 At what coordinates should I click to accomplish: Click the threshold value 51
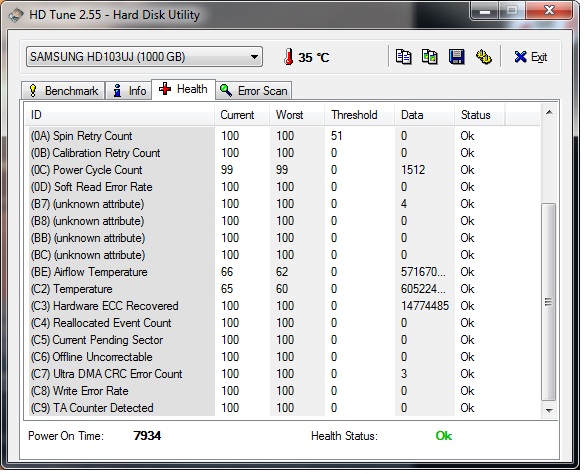pyautogui.click(x=337, y=135)
